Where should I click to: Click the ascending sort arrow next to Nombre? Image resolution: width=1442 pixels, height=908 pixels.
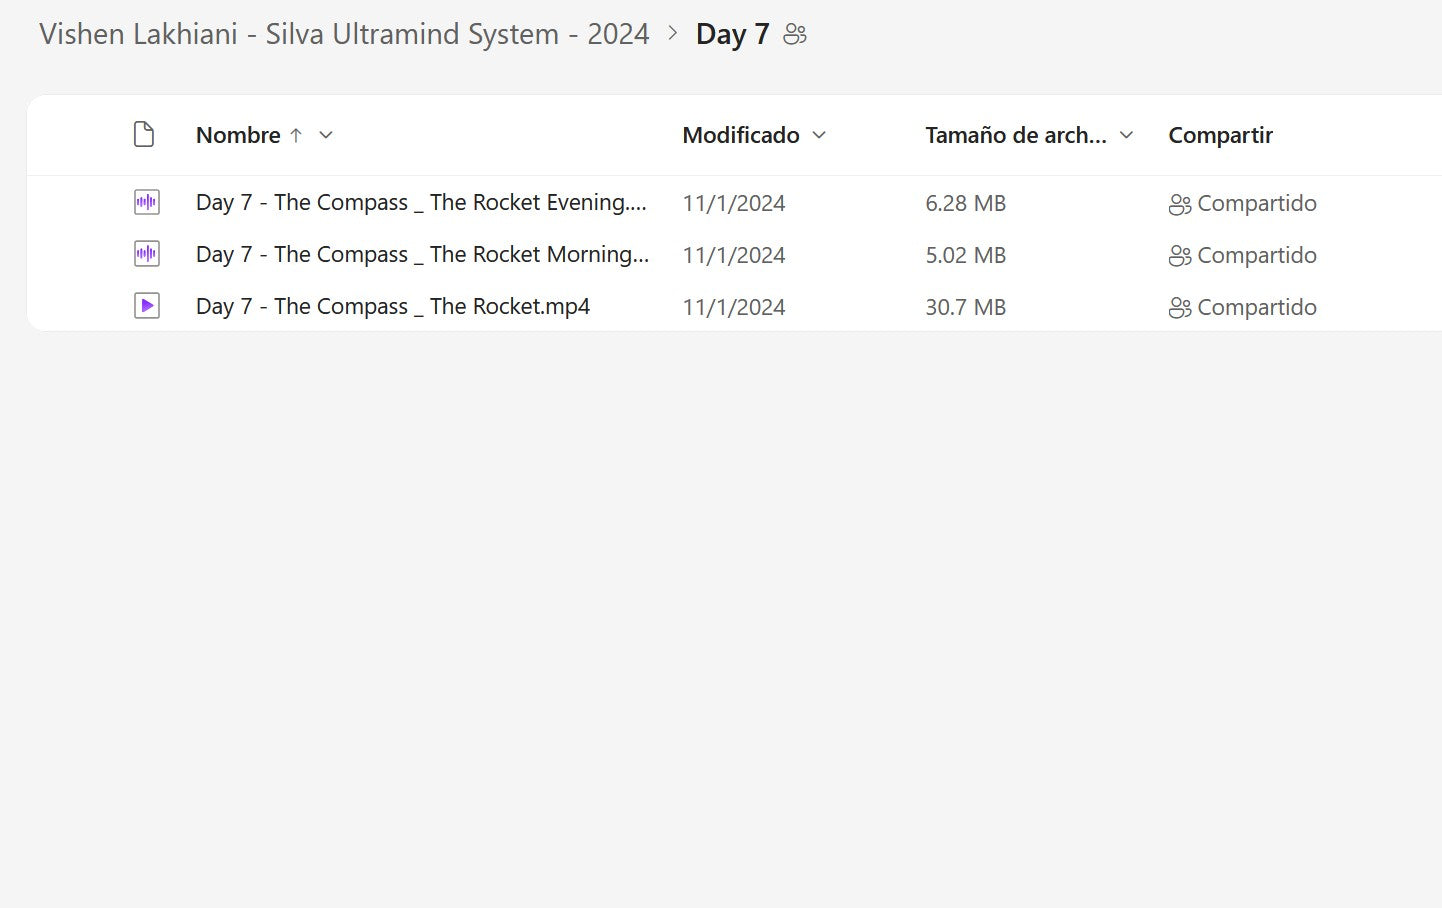[x=296, y=135]
